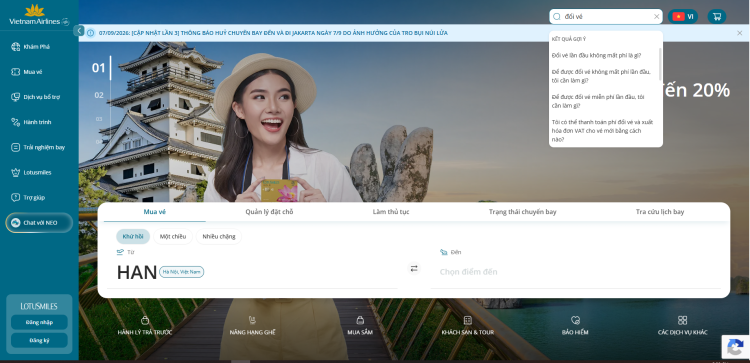Click the Đăng ký button
The height and width of the screenshot is (363, 750).
(x=39, y=341)
